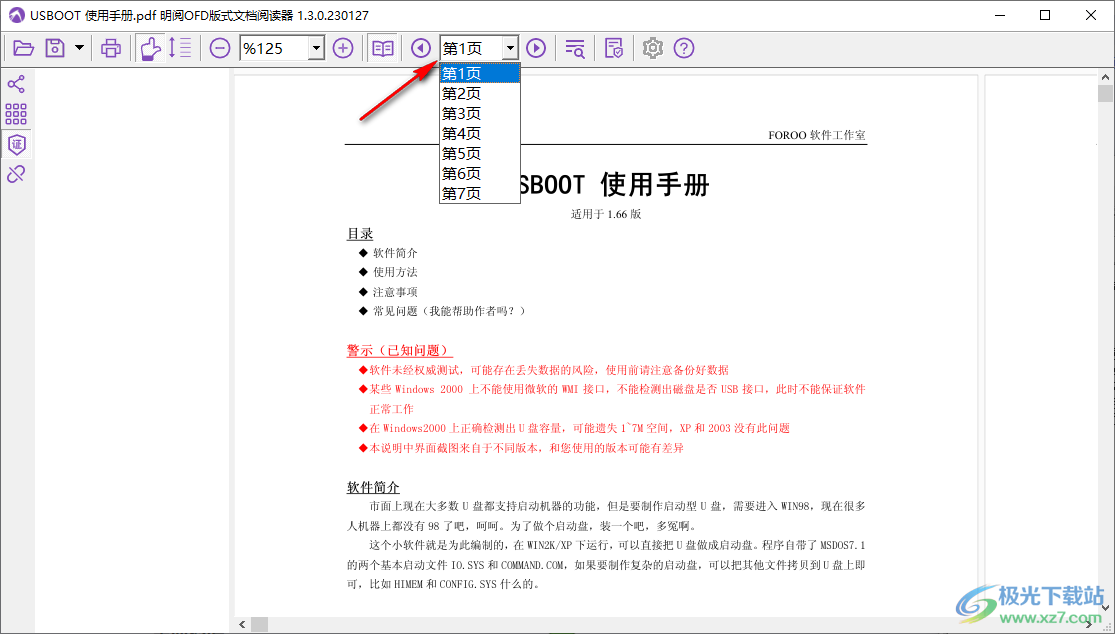Image resolution: width=1115 pixels, height=634 pixels.
Task: Go to the next page arrow
Action: tap(536, 48)
